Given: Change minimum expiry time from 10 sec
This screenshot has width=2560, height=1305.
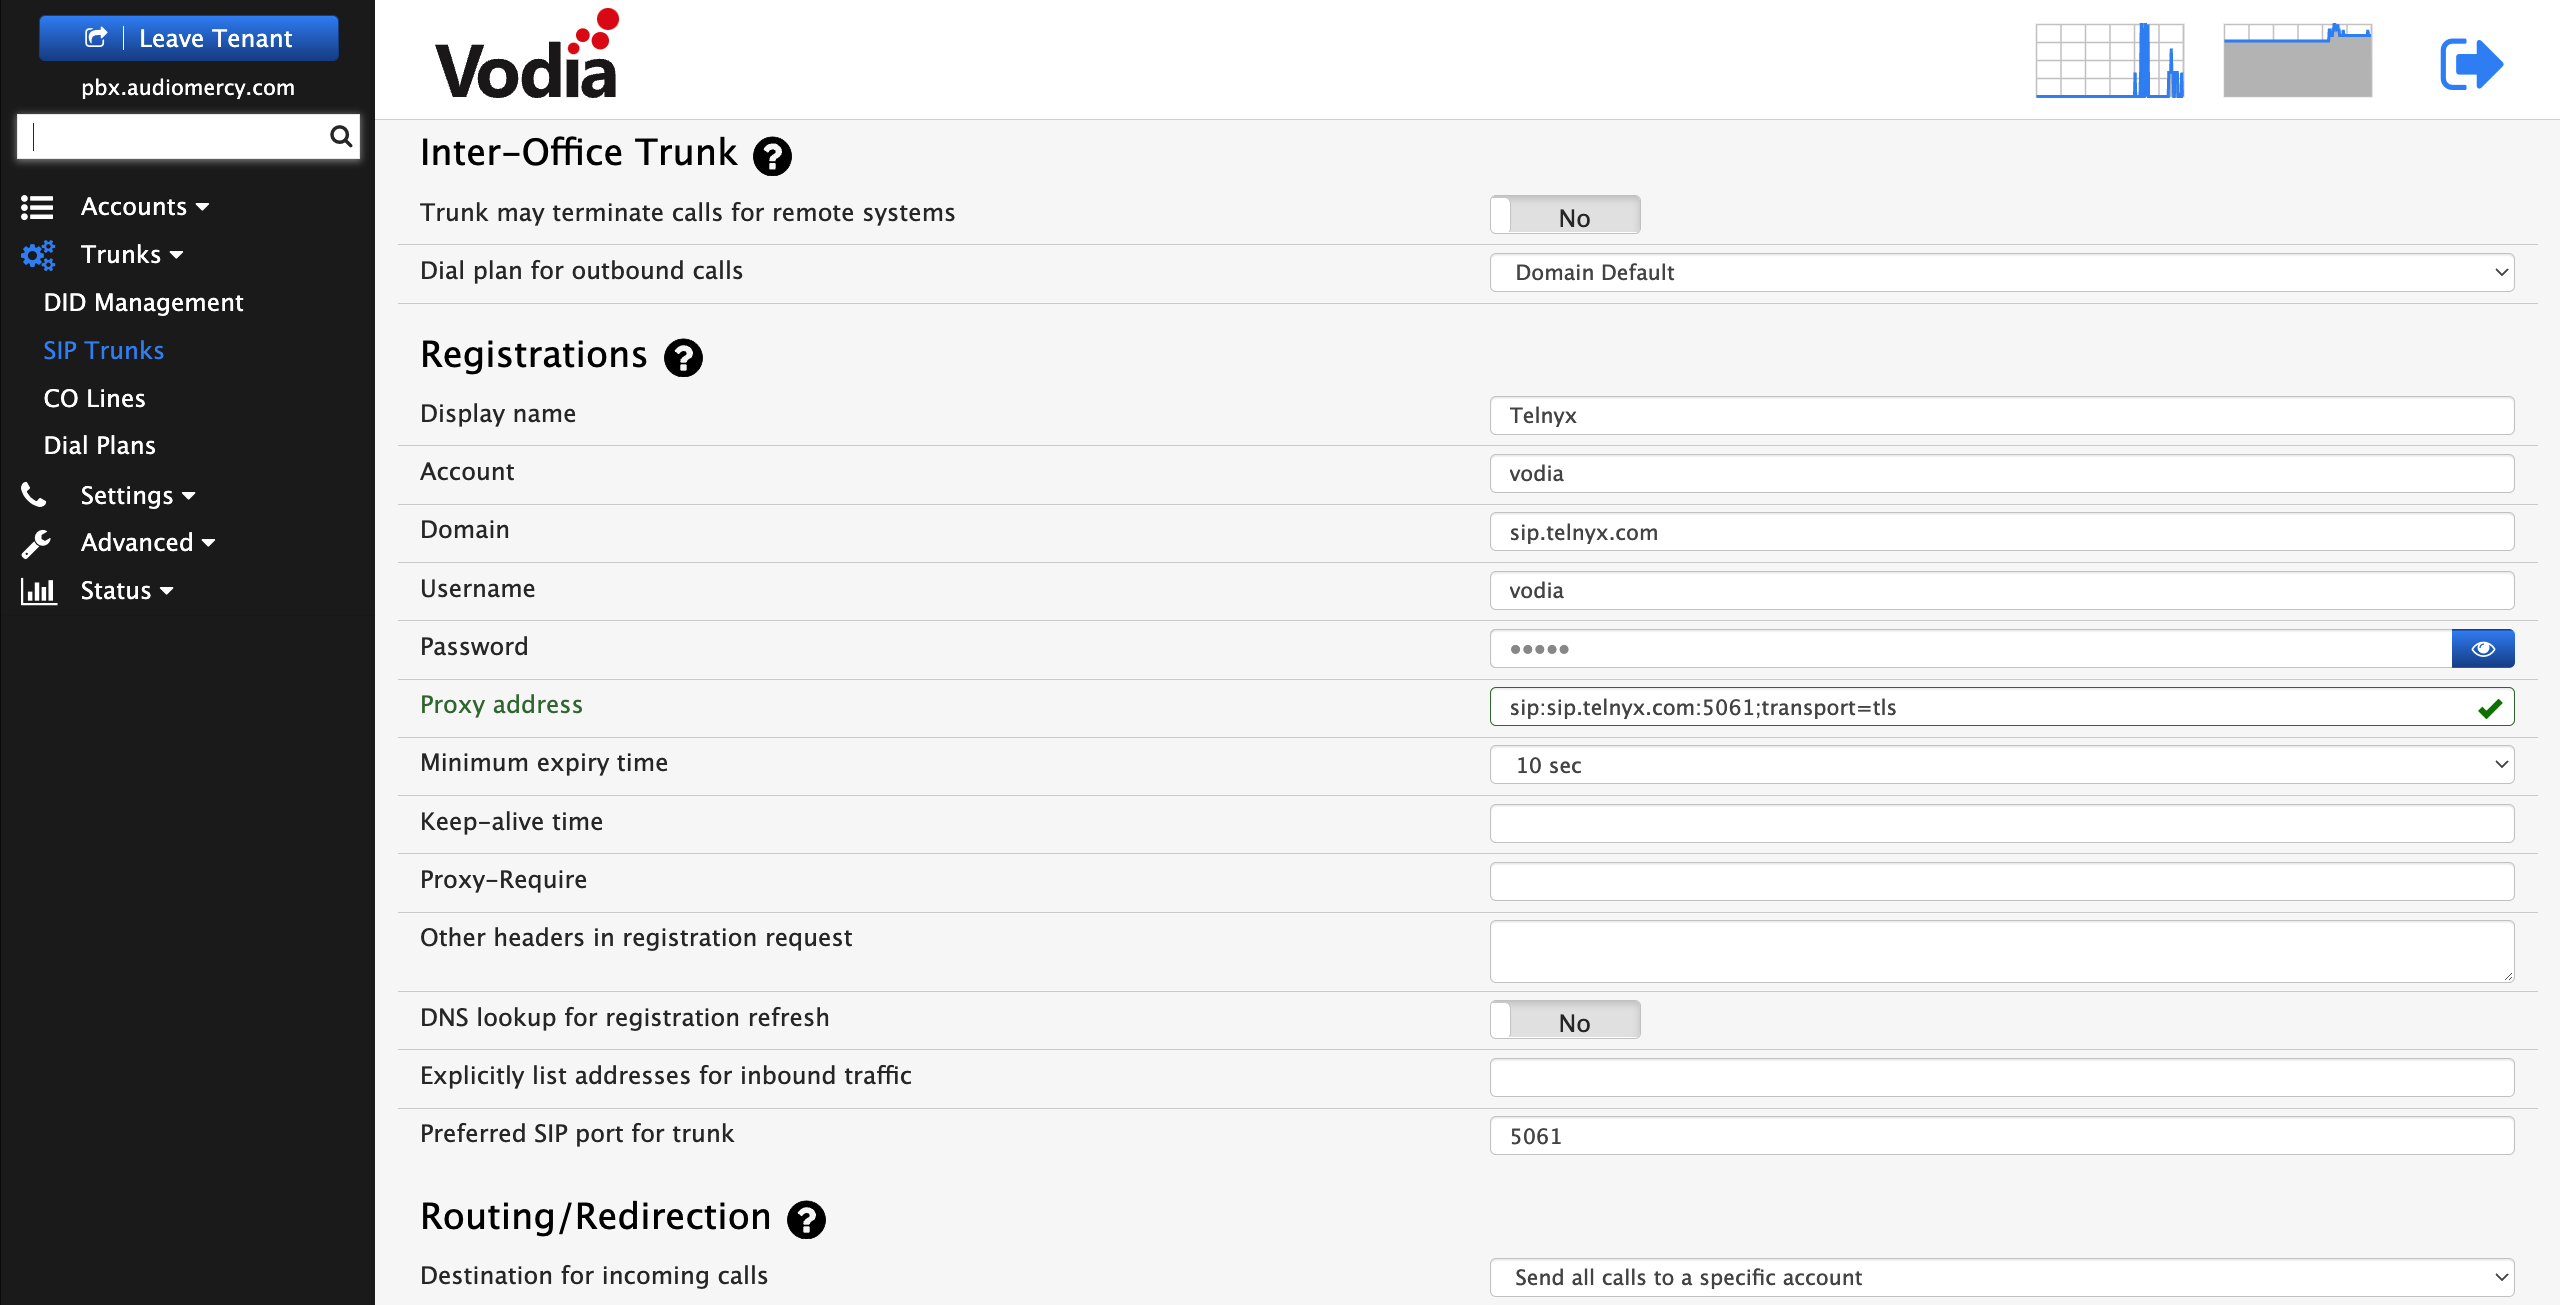Looking at the screenshot, I should pos(2002,766).
